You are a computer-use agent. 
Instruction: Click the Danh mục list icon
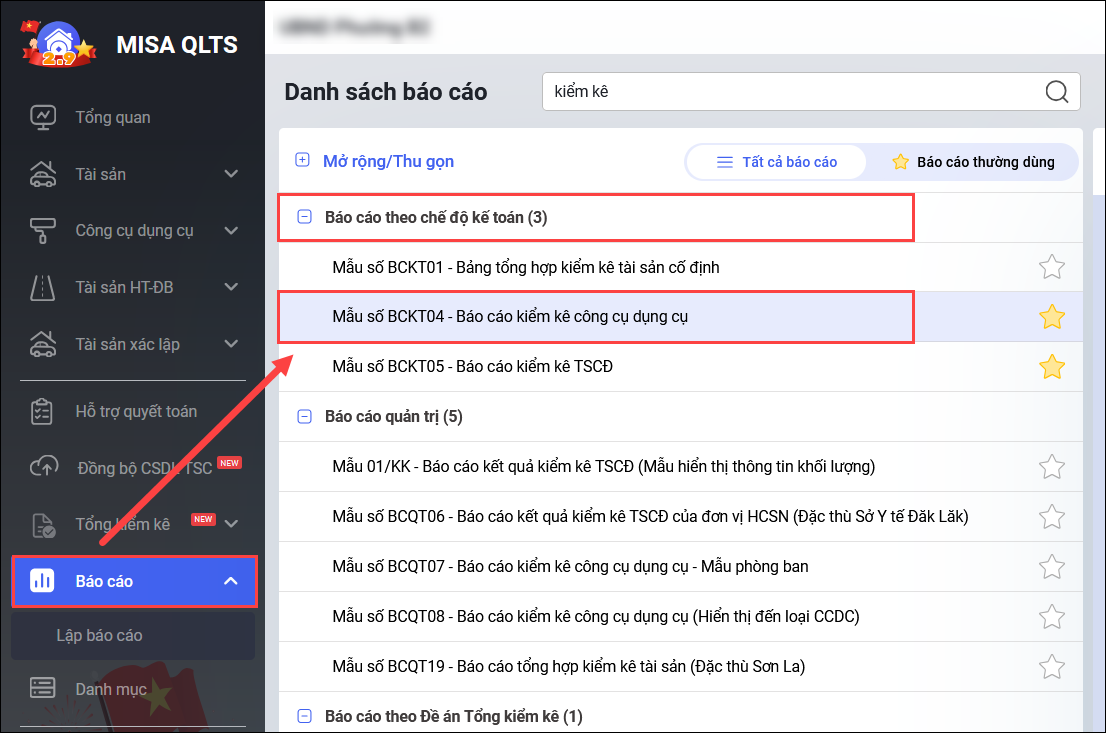click(x=42, y=688)
